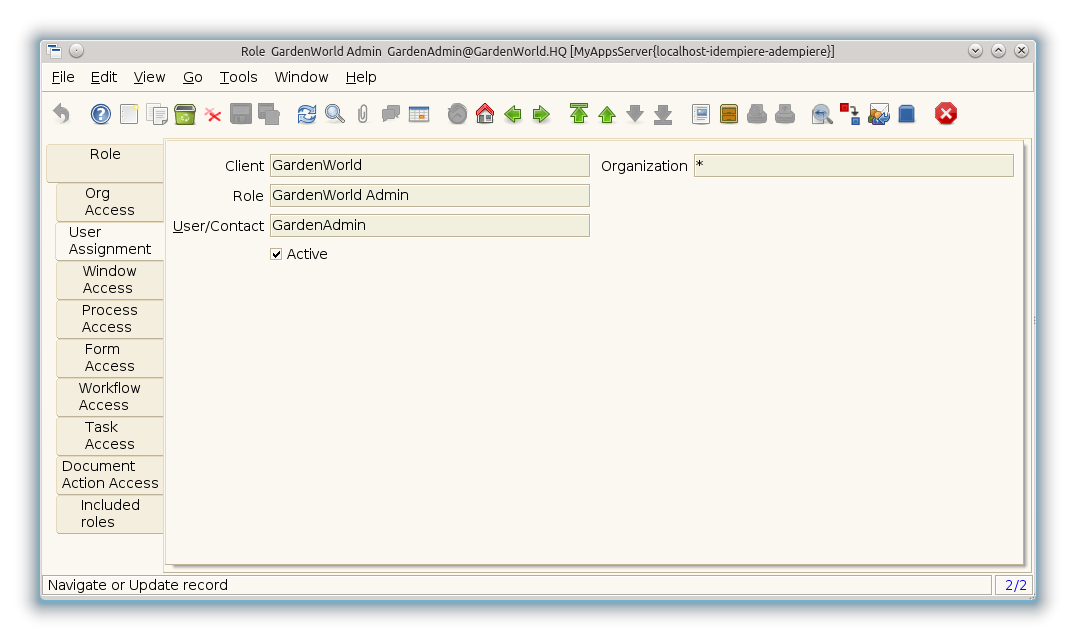Click the User/Contact field showing GardenAdmin

pos(429,226)
